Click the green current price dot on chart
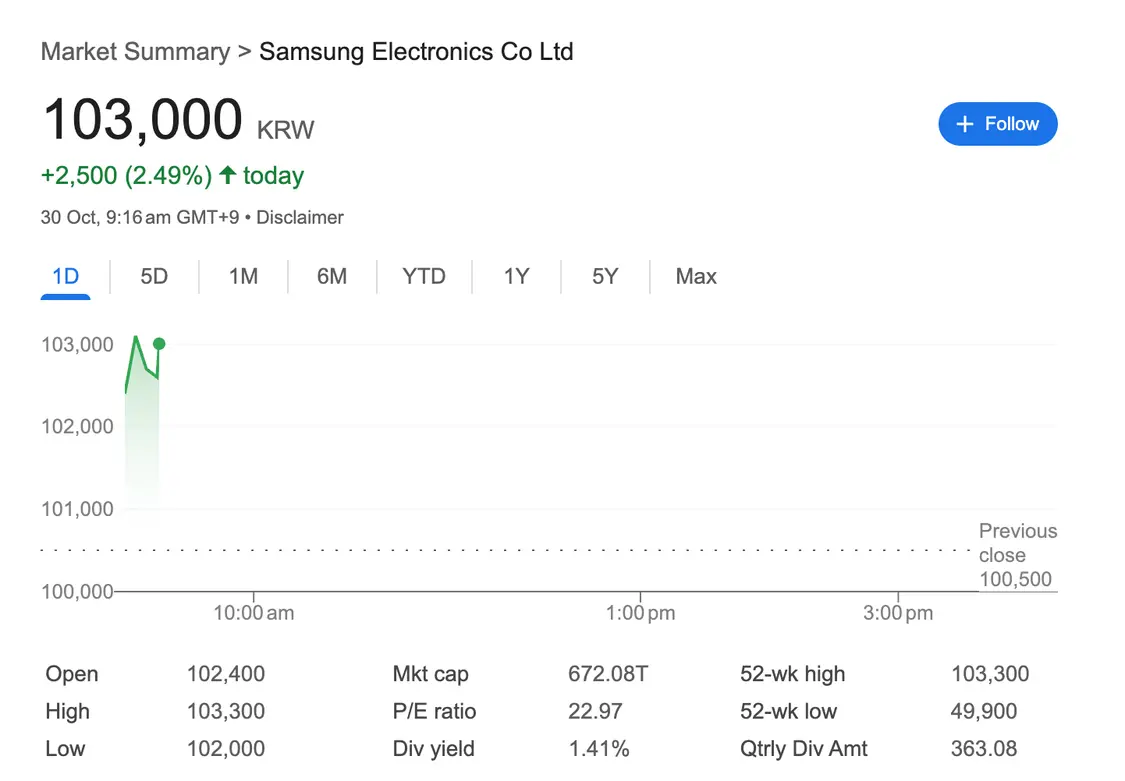This screenshot has width=1125, height=781. coord(159,344)
